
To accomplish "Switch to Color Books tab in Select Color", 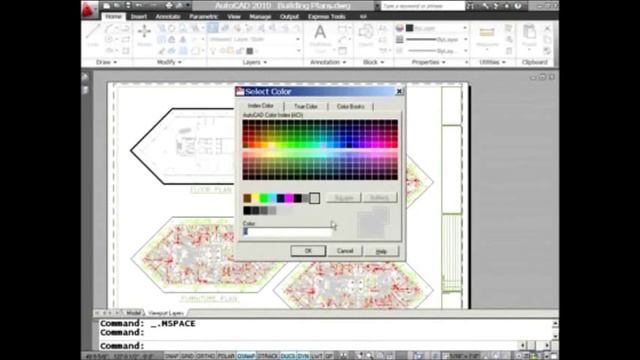I will coord(351,107).
